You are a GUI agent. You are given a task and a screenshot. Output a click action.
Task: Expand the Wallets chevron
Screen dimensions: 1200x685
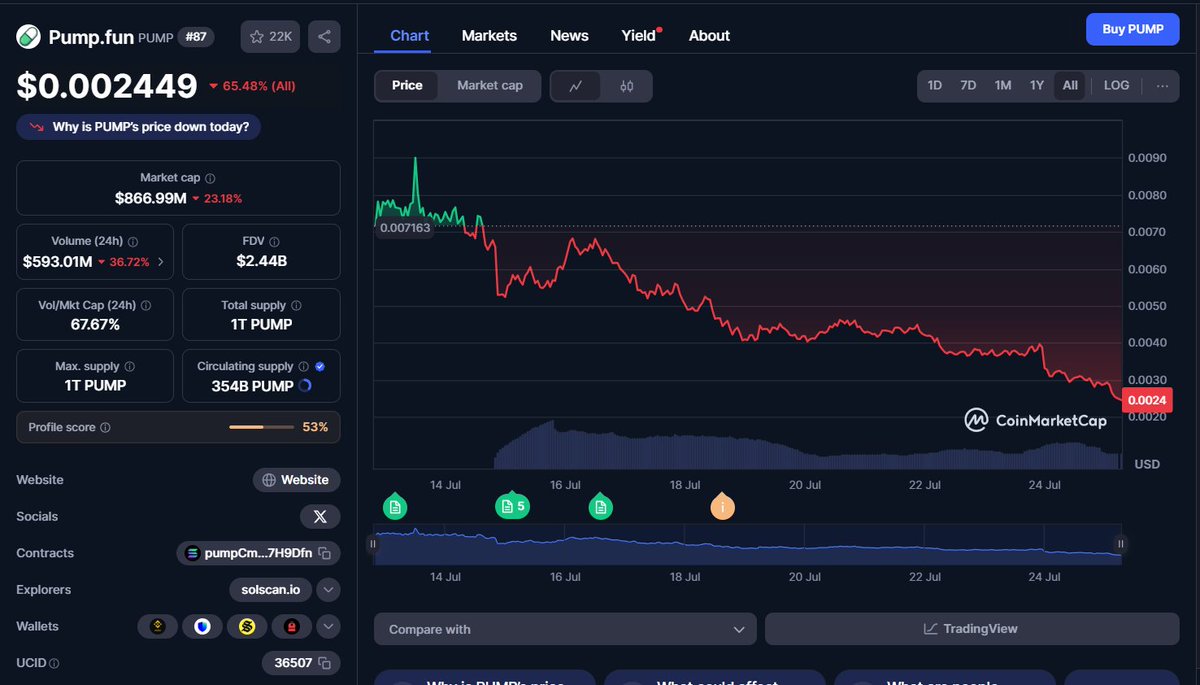pyautogui.click(x=328, y=627)
